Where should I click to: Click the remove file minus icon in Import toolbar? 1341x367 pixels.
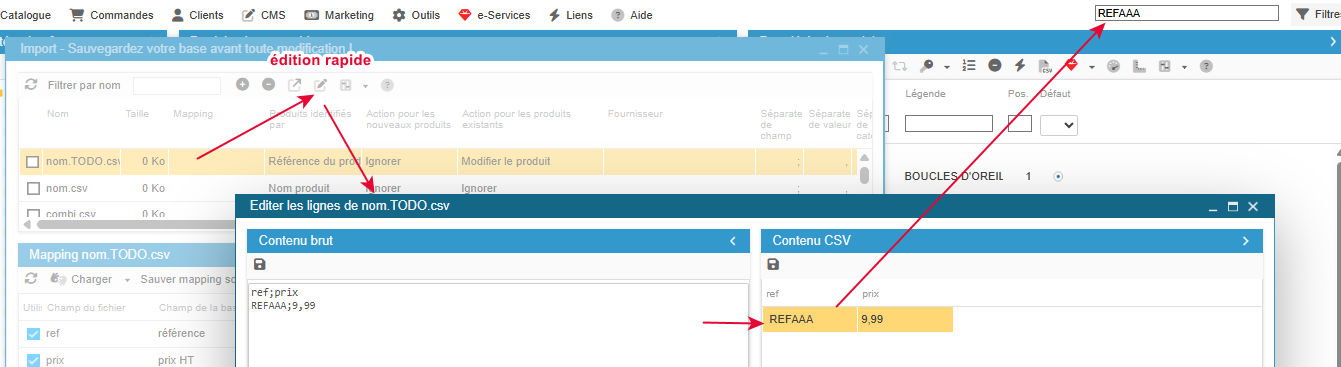pos(268,85)
